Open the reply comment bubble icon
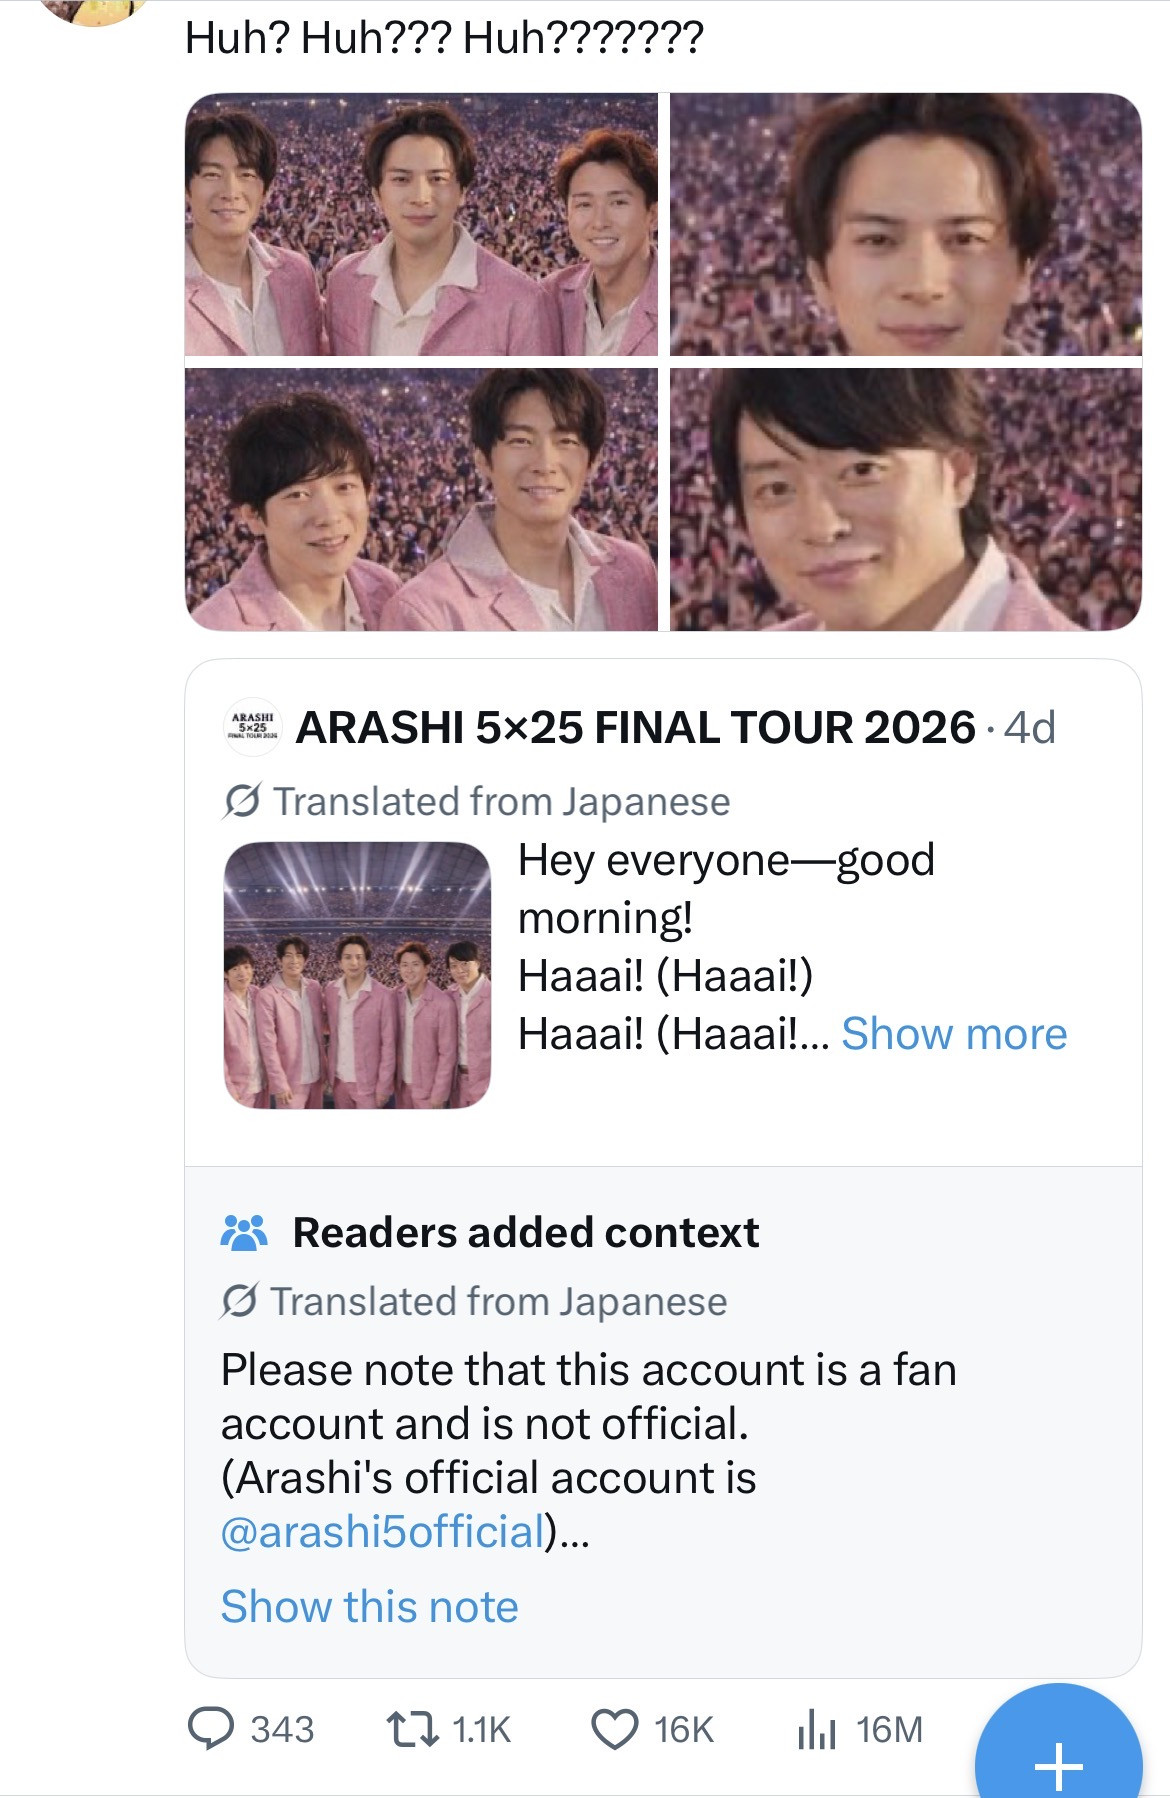This screenshot has height=1798, width=1170. (x=211, y=1728)
